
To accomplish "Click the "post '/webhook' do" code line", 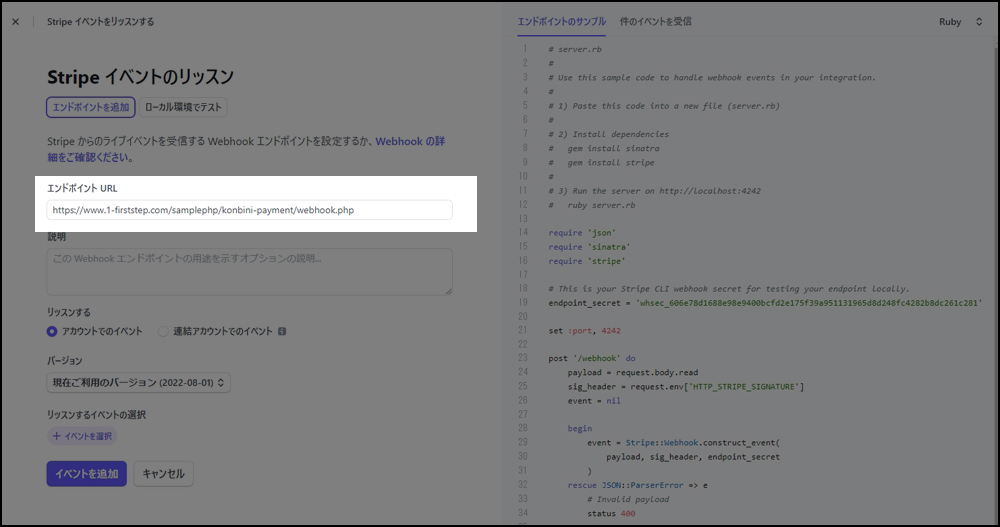I will [x=592, y=359].
